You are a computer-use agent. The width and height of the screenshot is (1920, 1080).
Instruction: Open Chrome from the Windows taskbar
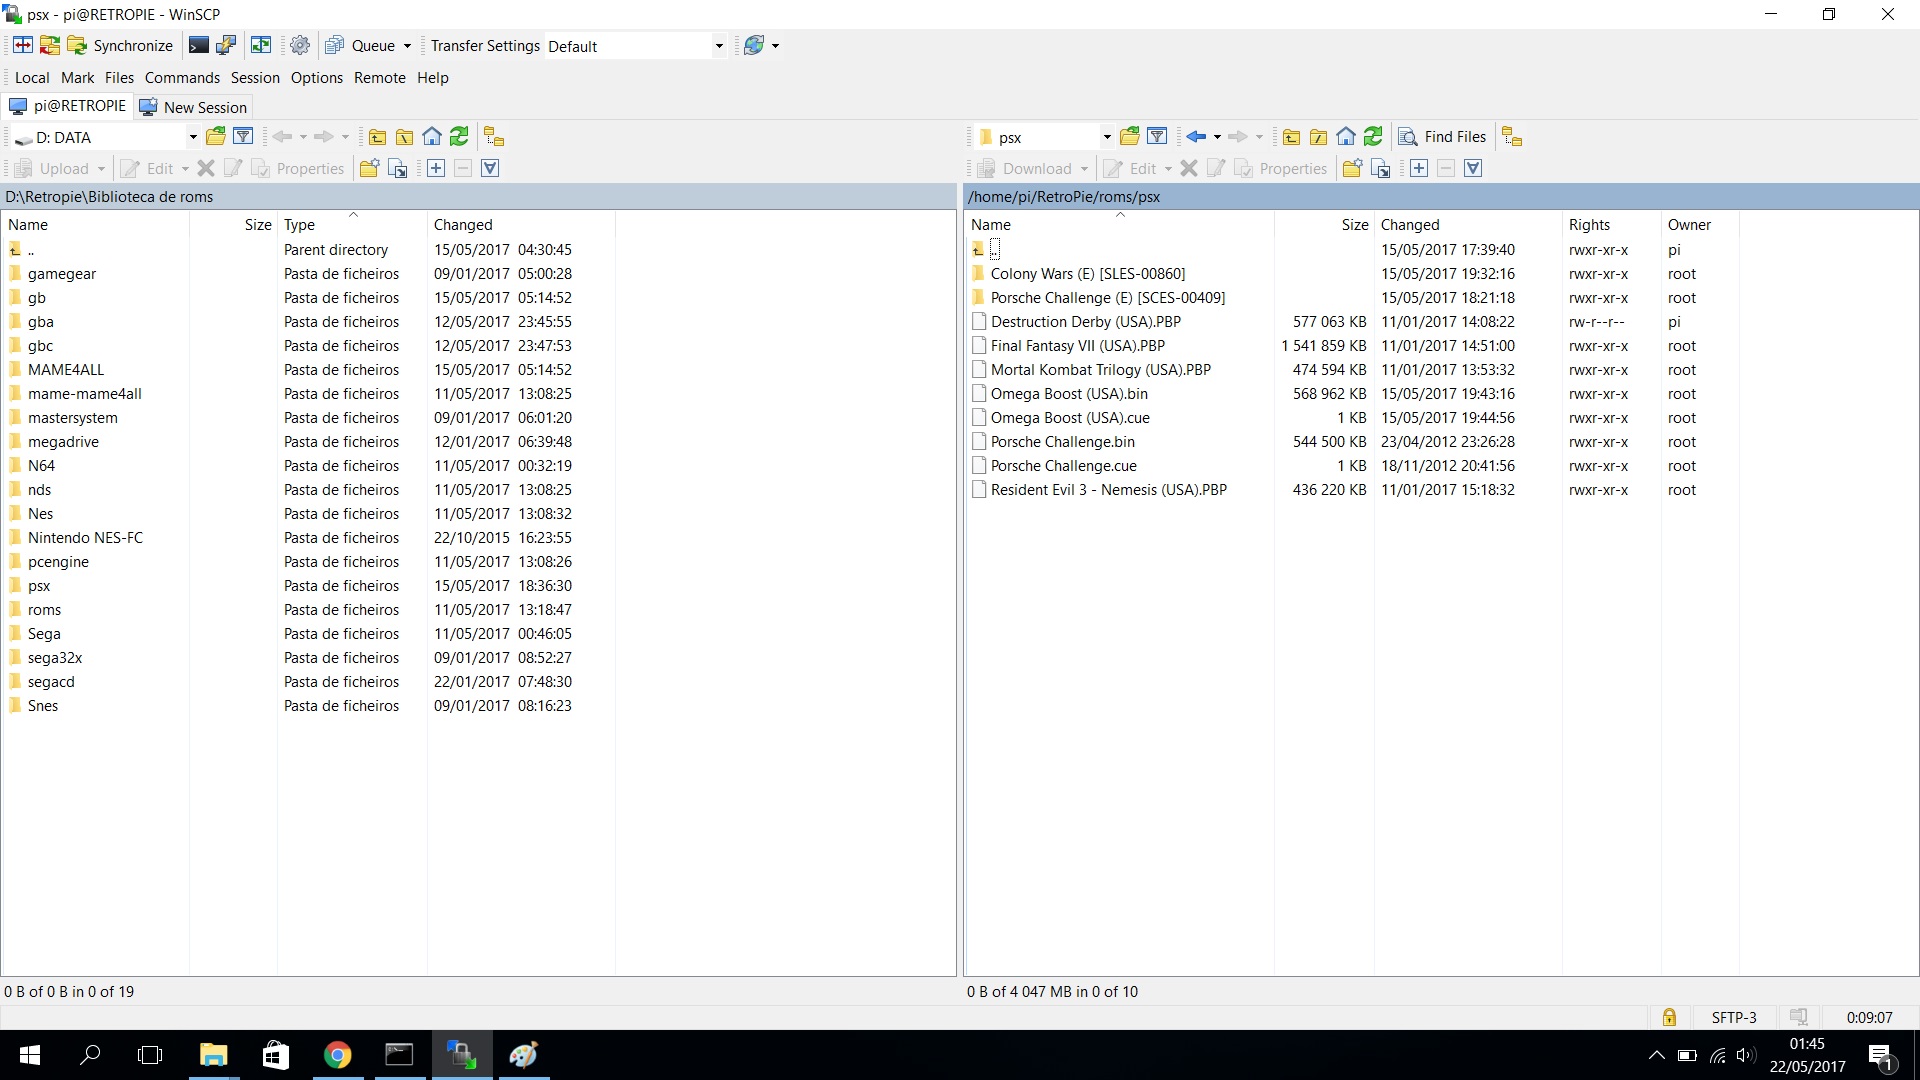337,1055
